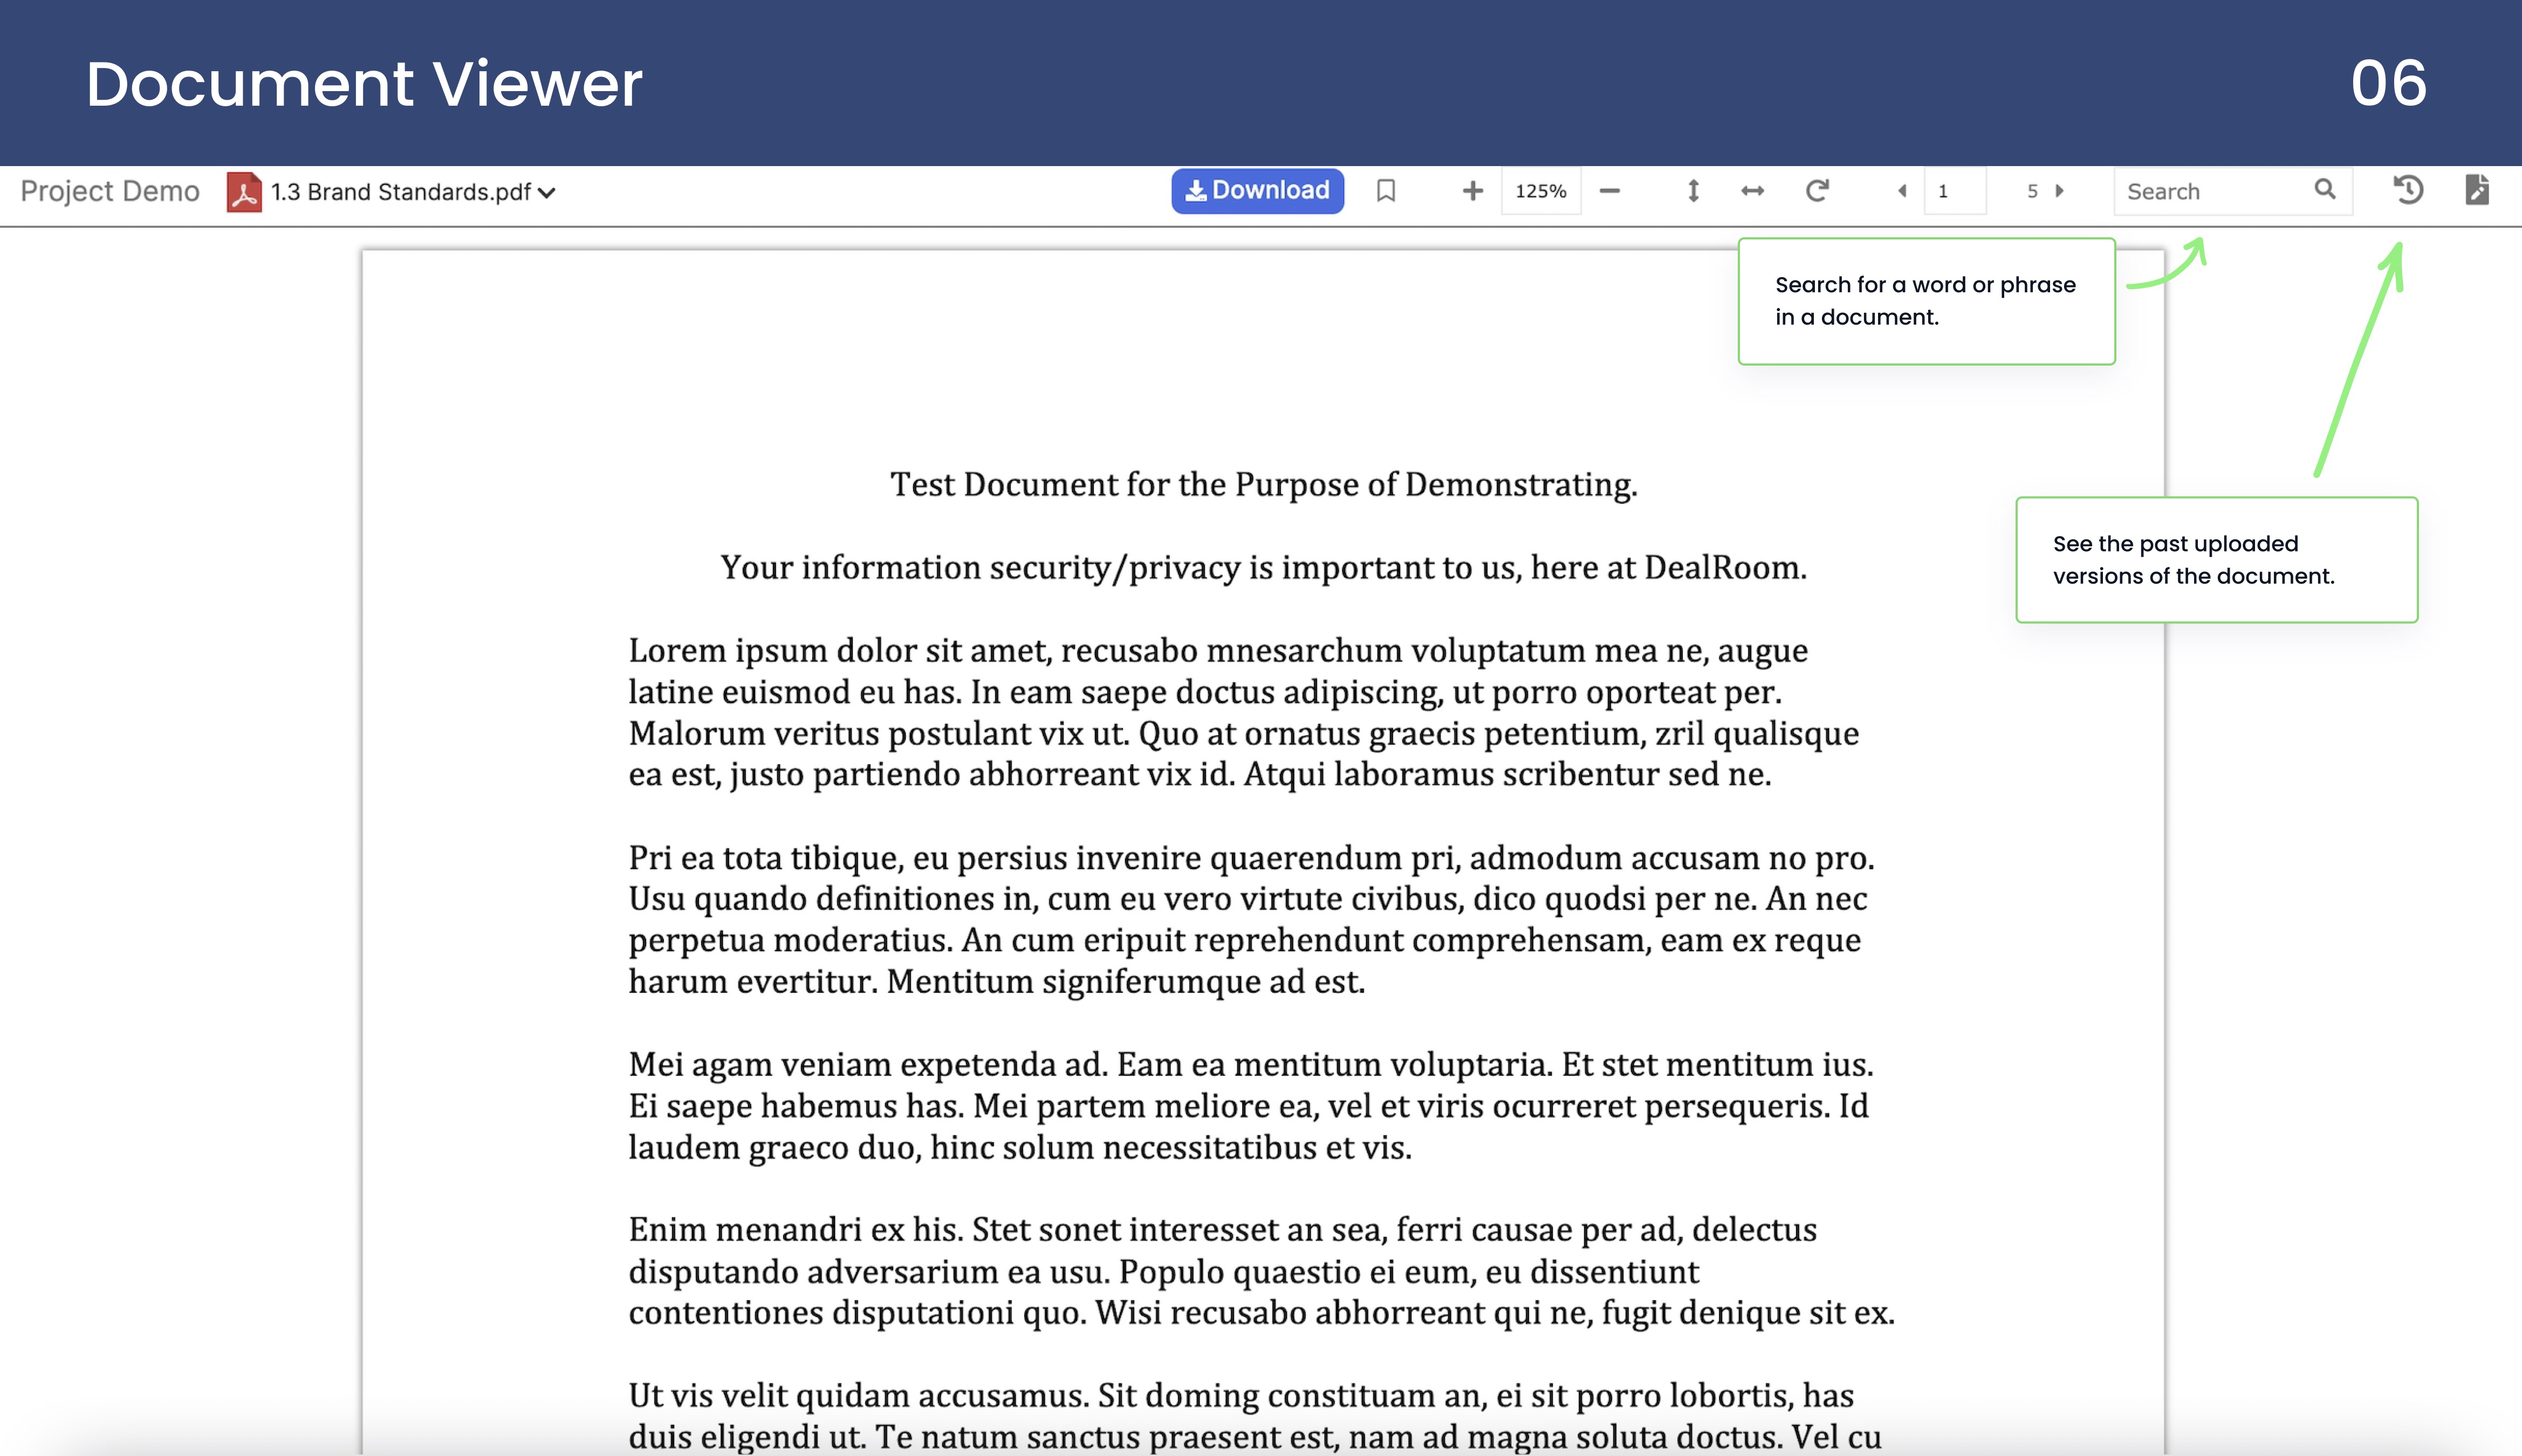Click the 125% zoom level field

(x=1540, y=190)
